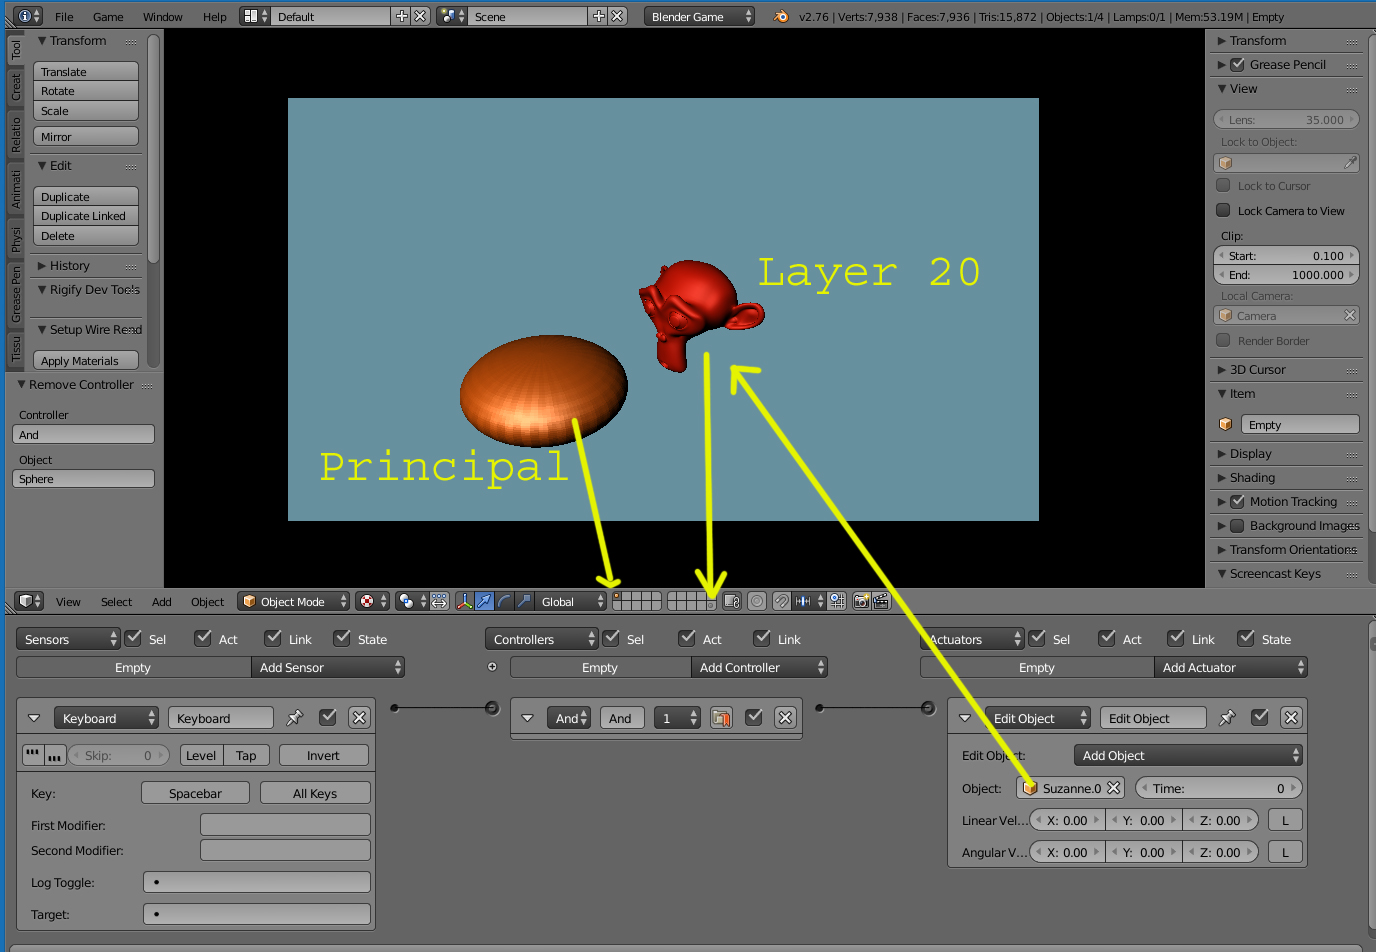Toggle the Sensors State checkbox
The width and height of the screenshot is (1376, 952).
click(x=342, y=639)
